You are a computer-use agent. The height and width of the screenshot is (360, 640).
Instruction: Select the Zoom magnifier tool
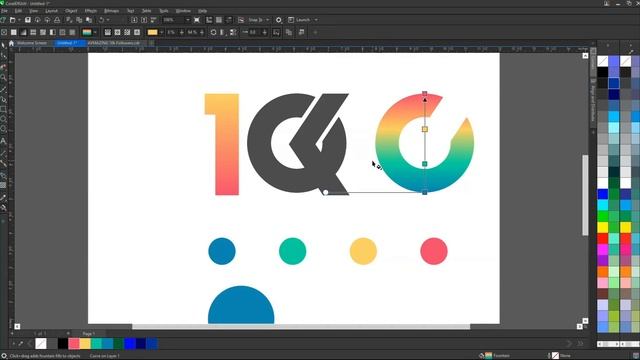3,77
